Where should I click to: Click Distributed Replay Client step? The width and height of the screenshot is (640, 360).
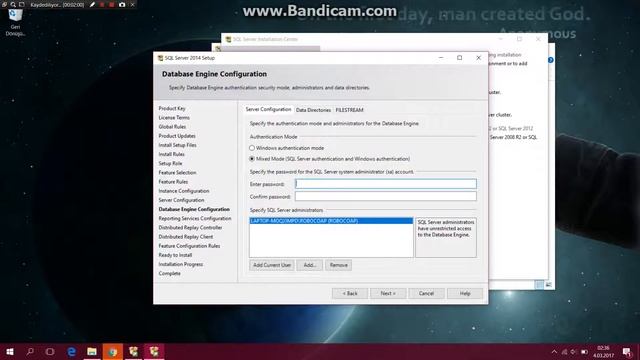tap(186, 237)
